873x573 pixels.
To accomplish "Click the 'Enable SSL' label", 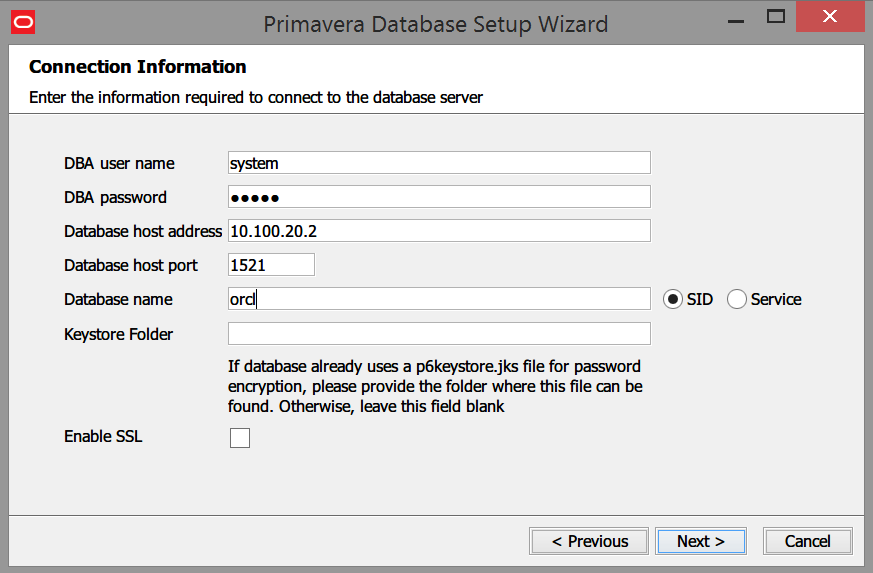I will click(103, 436).
